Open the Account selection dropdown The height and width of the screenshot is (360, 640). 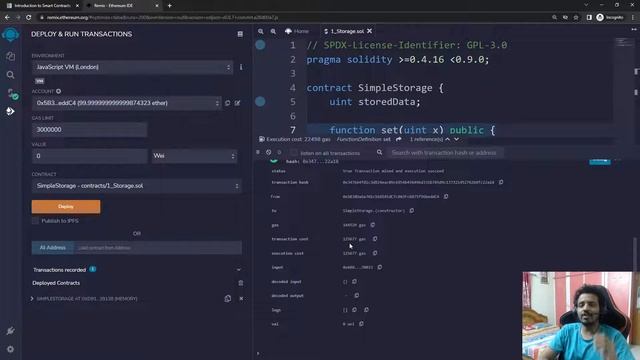point(126,103)
